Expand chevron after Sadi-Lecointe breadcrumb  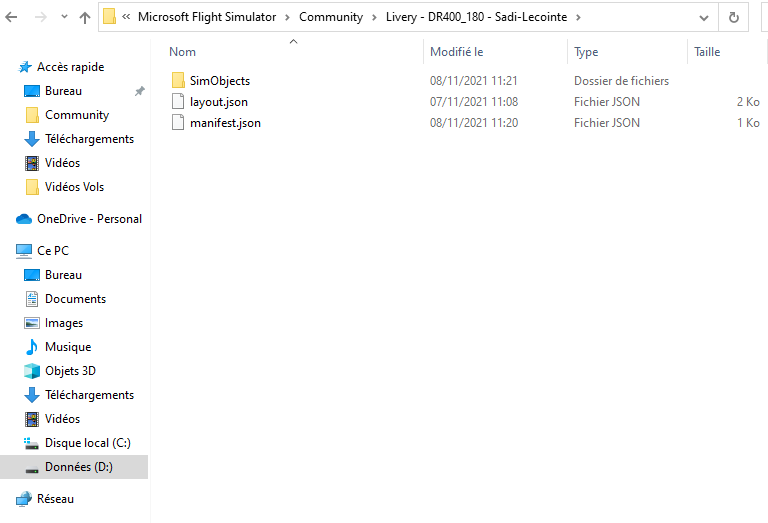tap(578, 18)
